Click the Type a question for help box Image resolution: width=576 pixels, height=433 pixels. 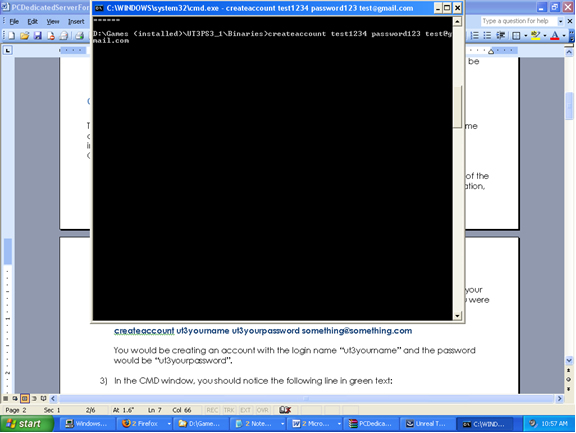click(518, 21)
